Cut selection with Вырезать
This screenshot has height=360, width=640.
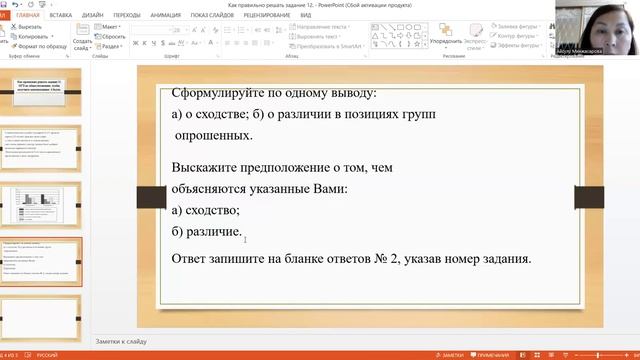(26, 27)
